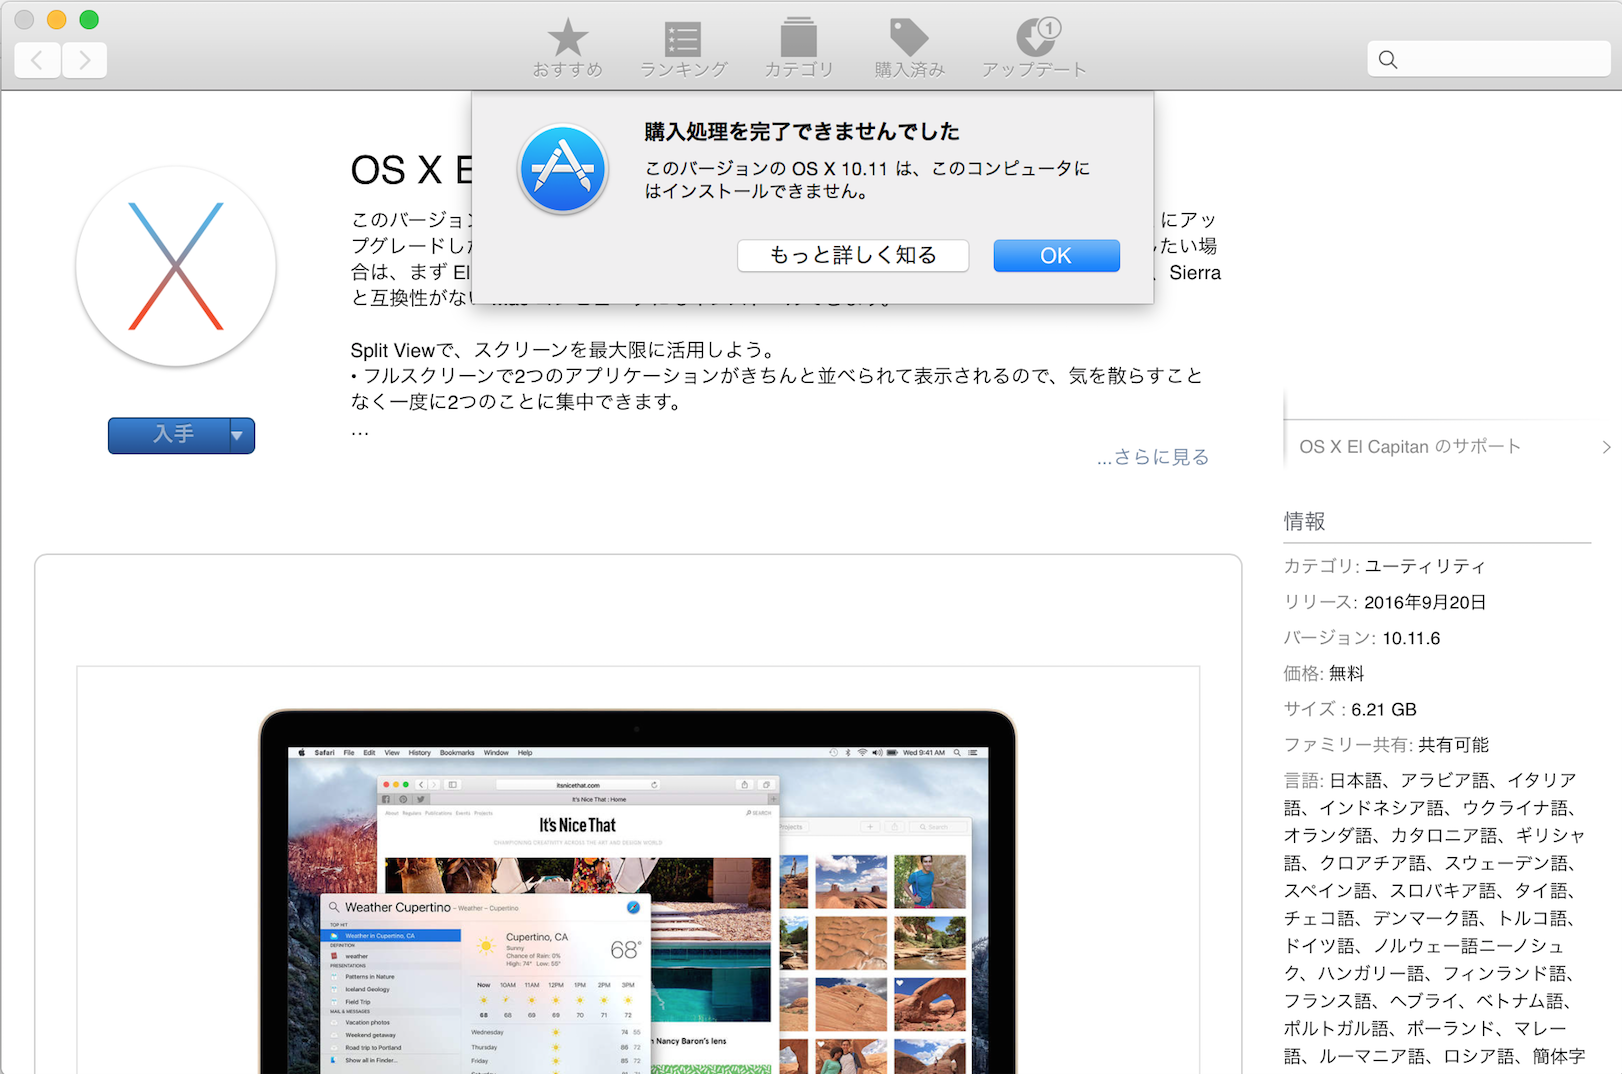Click the OS X El Capitan app icon
Viewport: 1622px width, 1074px height.
tap(176, 266)
